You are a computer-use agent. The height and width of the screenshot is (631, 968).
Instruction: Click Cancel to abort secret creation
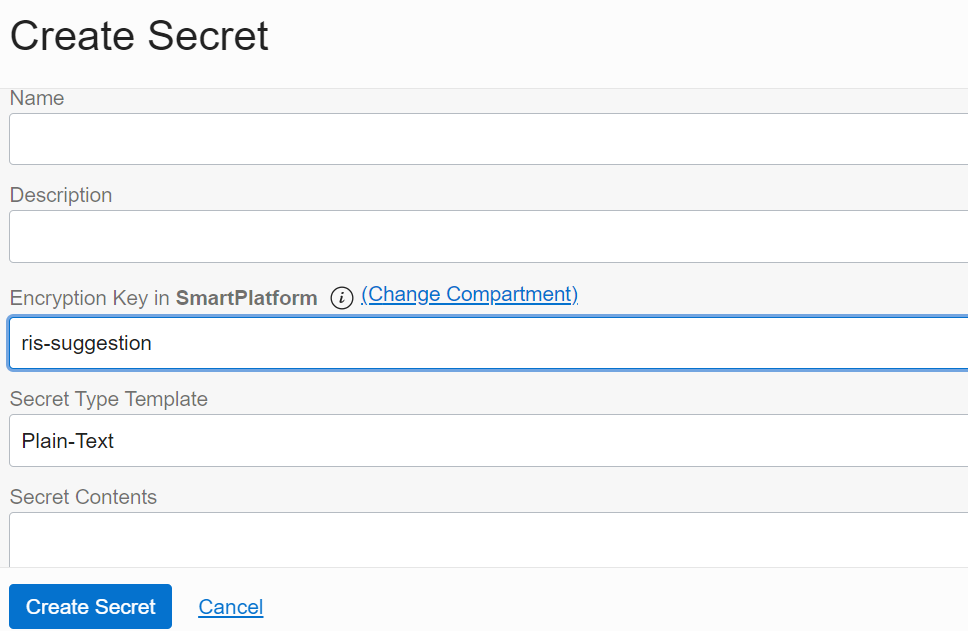(x=231, y=607)
